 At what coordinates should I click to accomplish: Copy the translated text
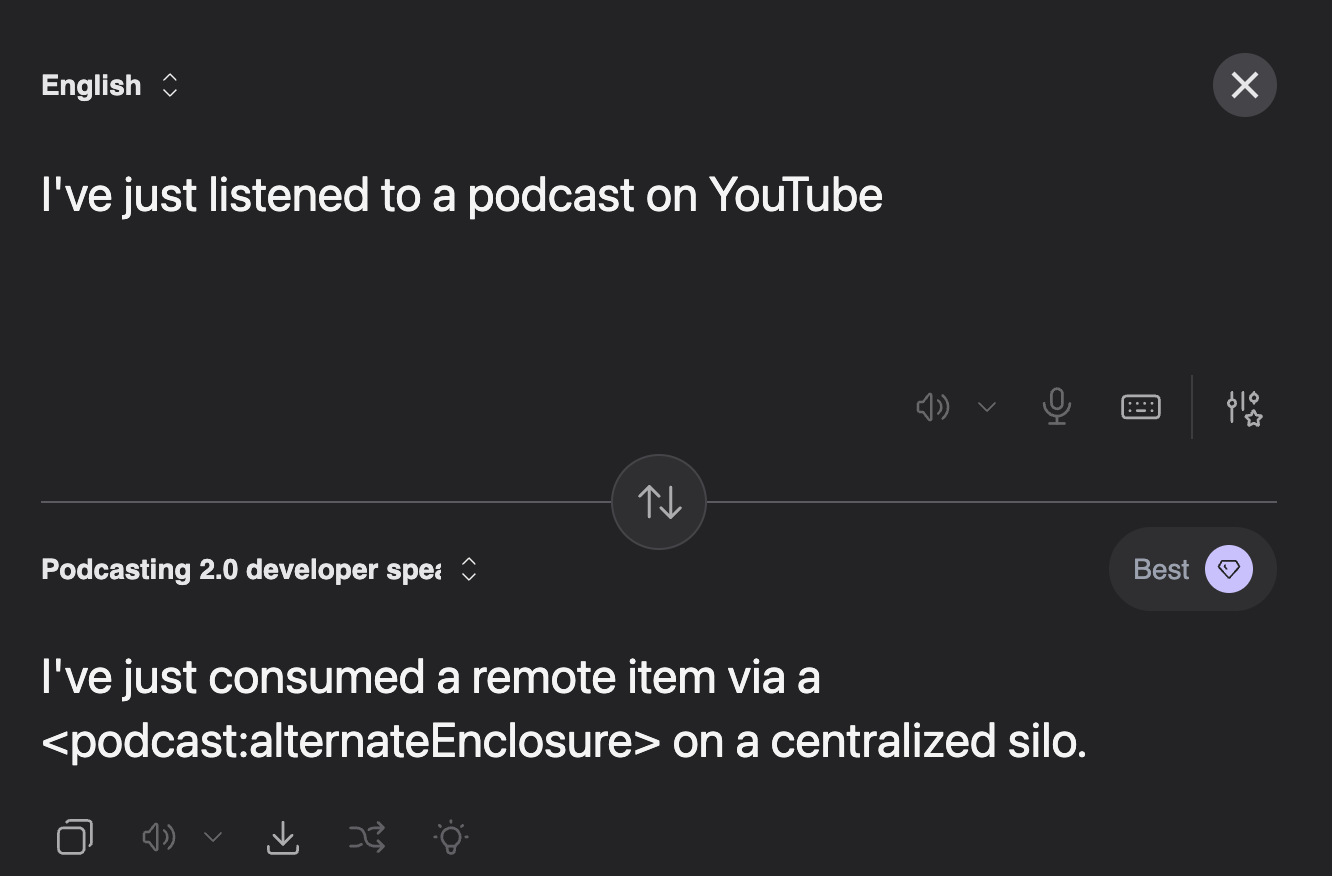(x=75, y=837)
